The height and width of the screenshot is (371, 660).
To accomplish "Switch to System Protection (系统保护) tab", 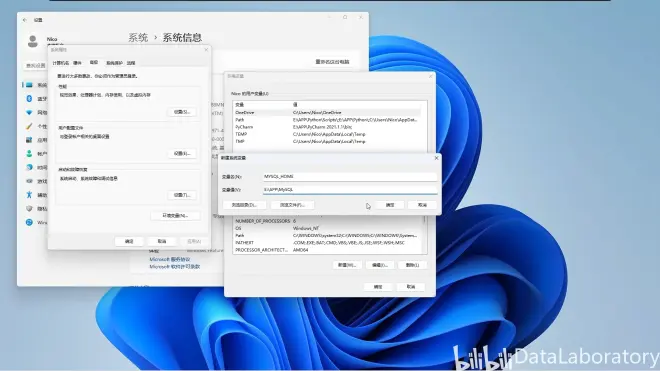I will (114, 63).
